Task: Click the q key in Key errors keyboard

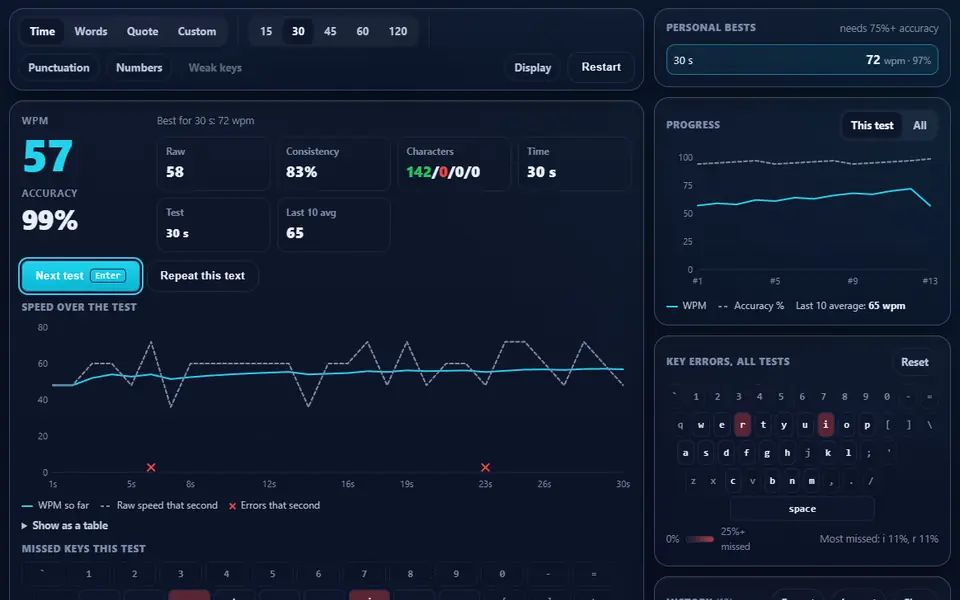Action: pyautogui.click(x=680, y=424)
